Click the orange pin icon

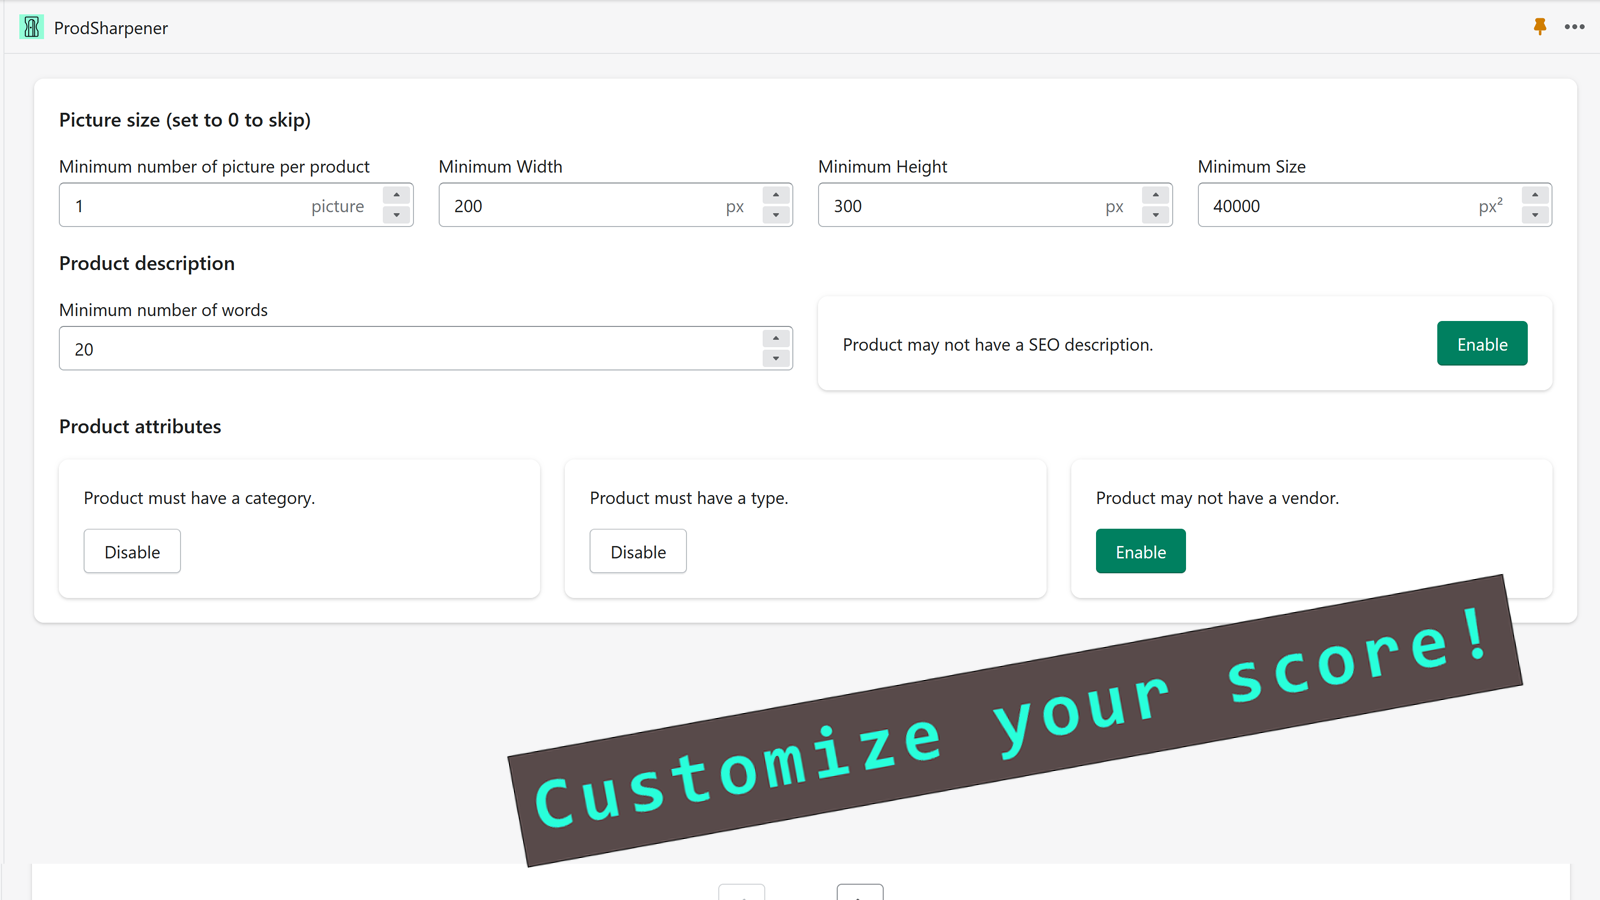coord(1540,27)
